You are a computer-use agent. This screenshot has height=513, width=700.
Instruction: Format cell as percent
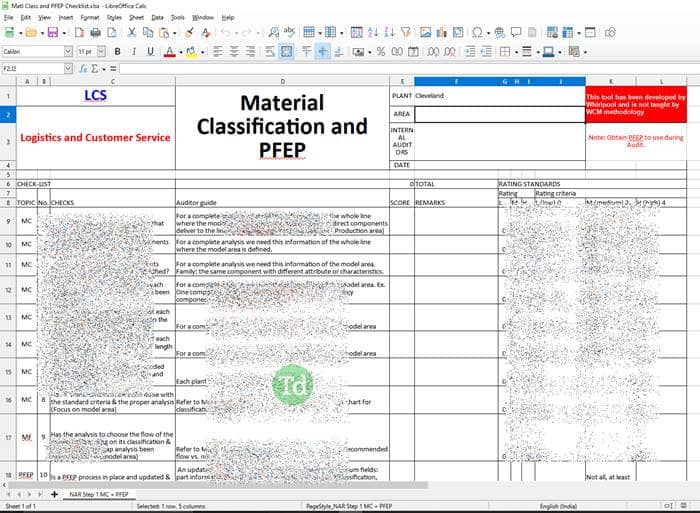(x=381, y=51)
